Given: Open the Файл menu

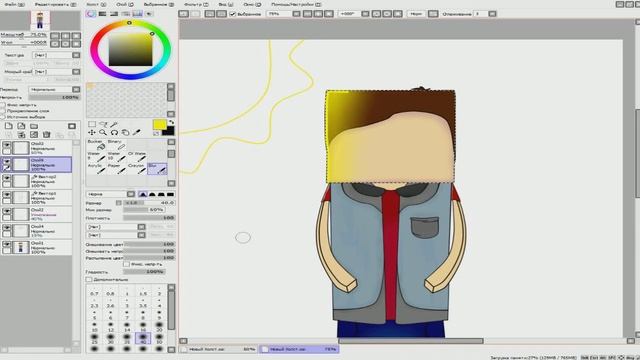Looking at the screenshot, I should [x=15, y=4].
